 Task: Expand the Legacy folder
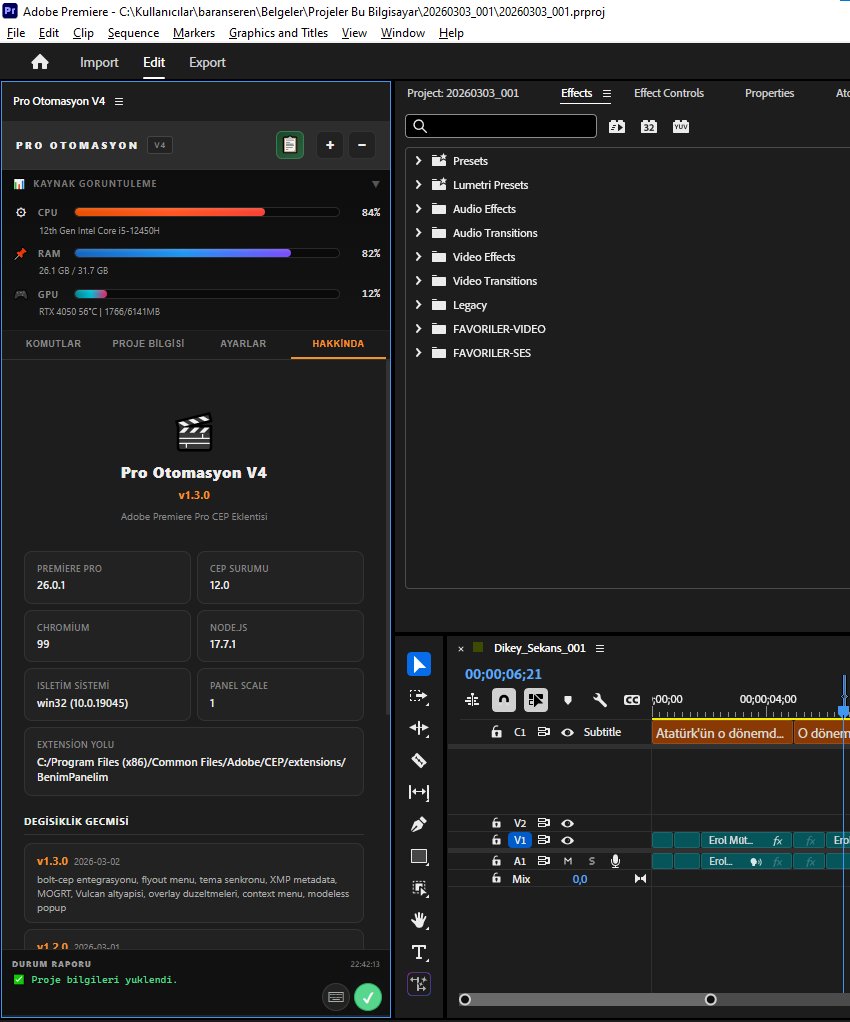pyautogui.click(x=418, y=304)
